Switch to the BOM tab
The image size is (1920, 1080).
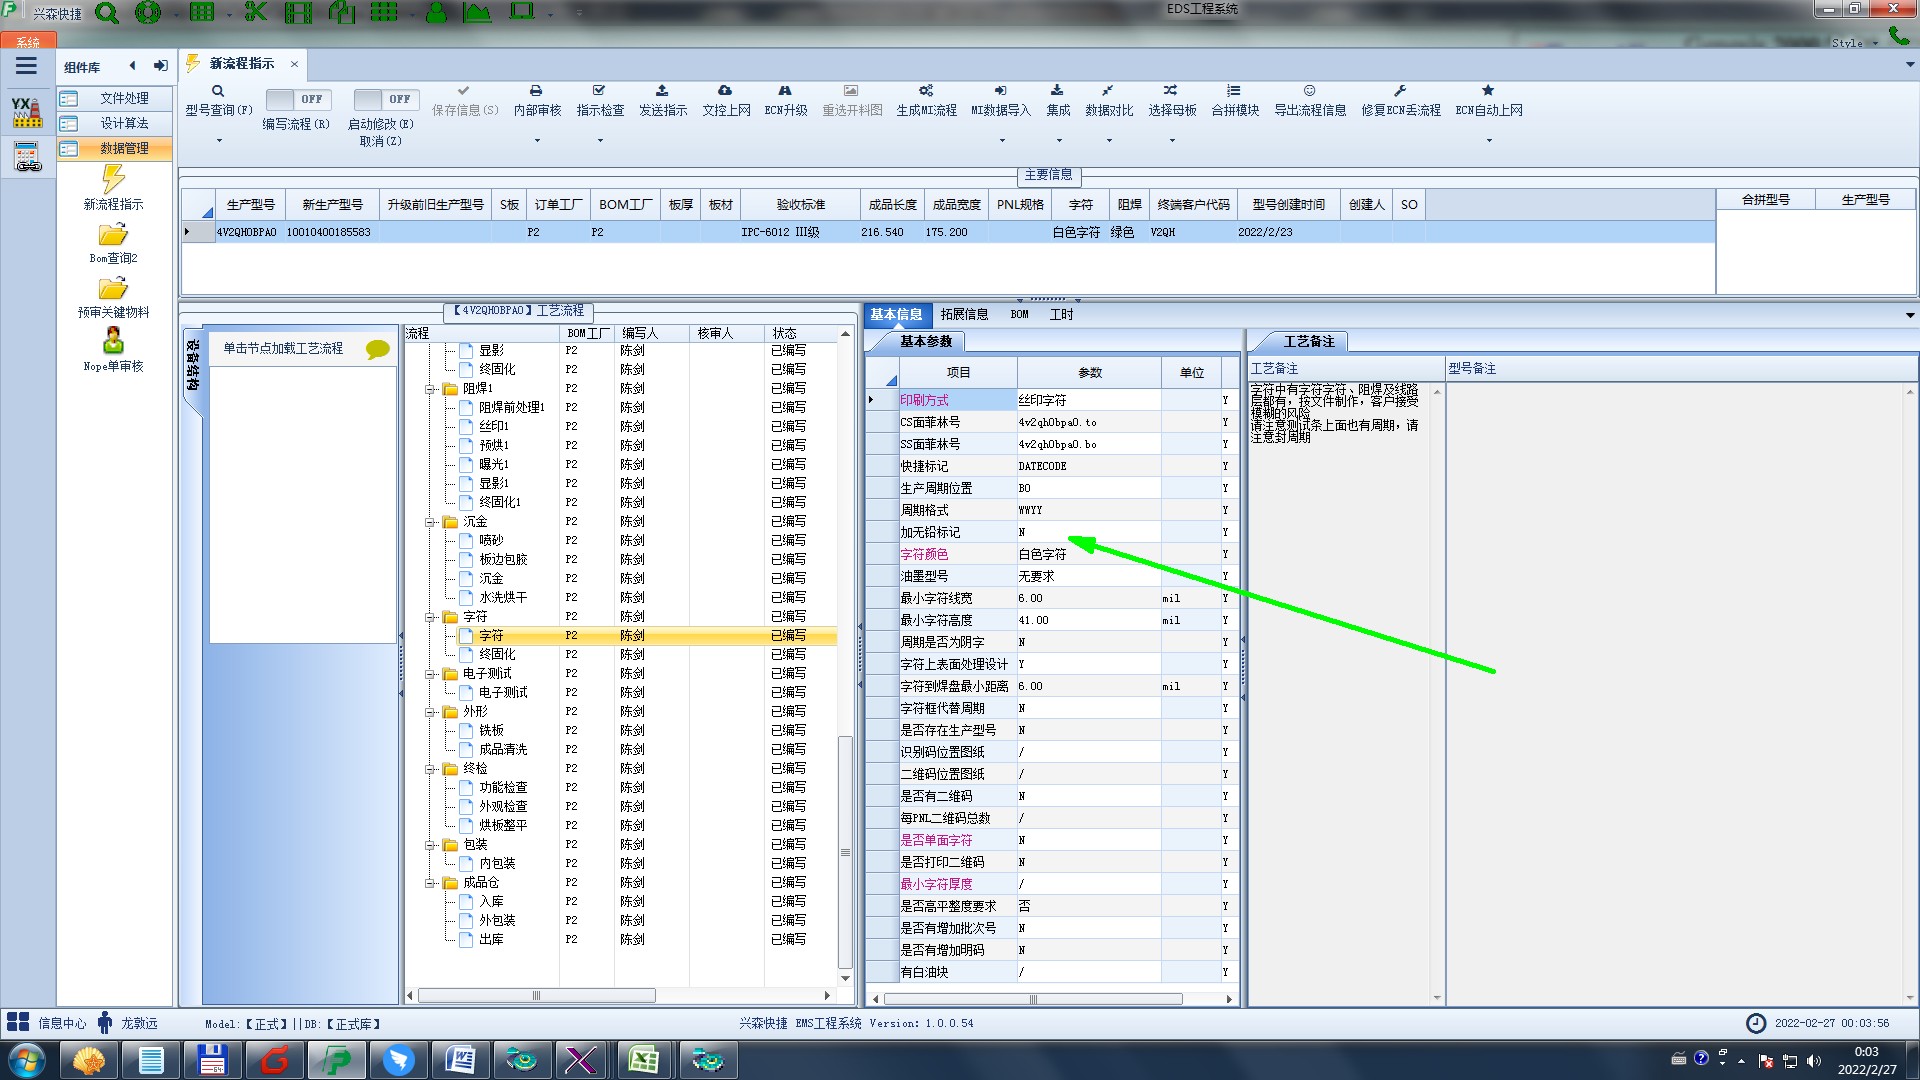(1019, 314)
